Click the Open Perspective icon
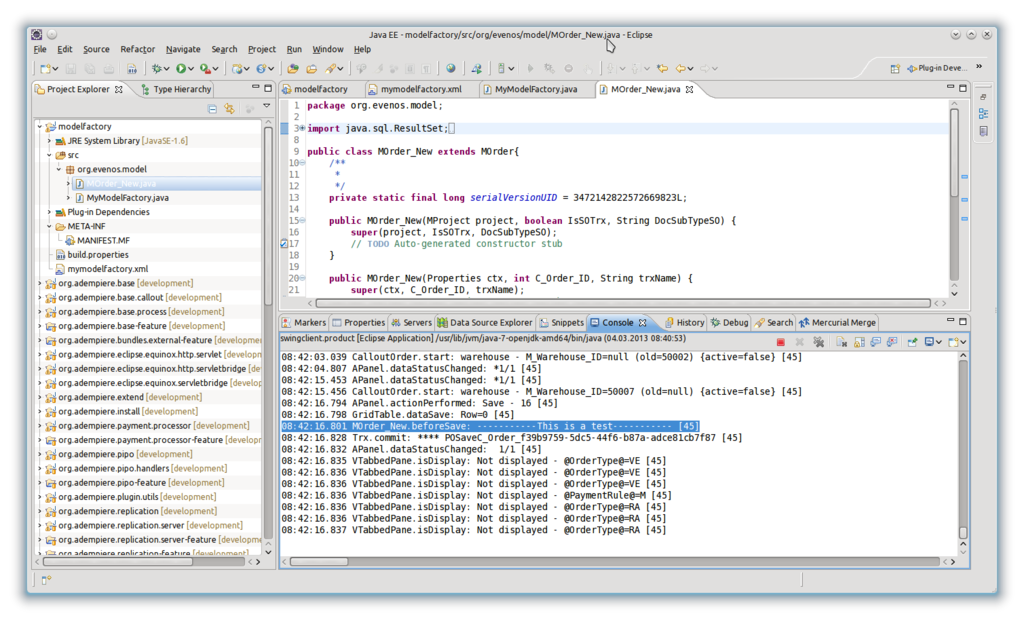 [x=896, y=69]
